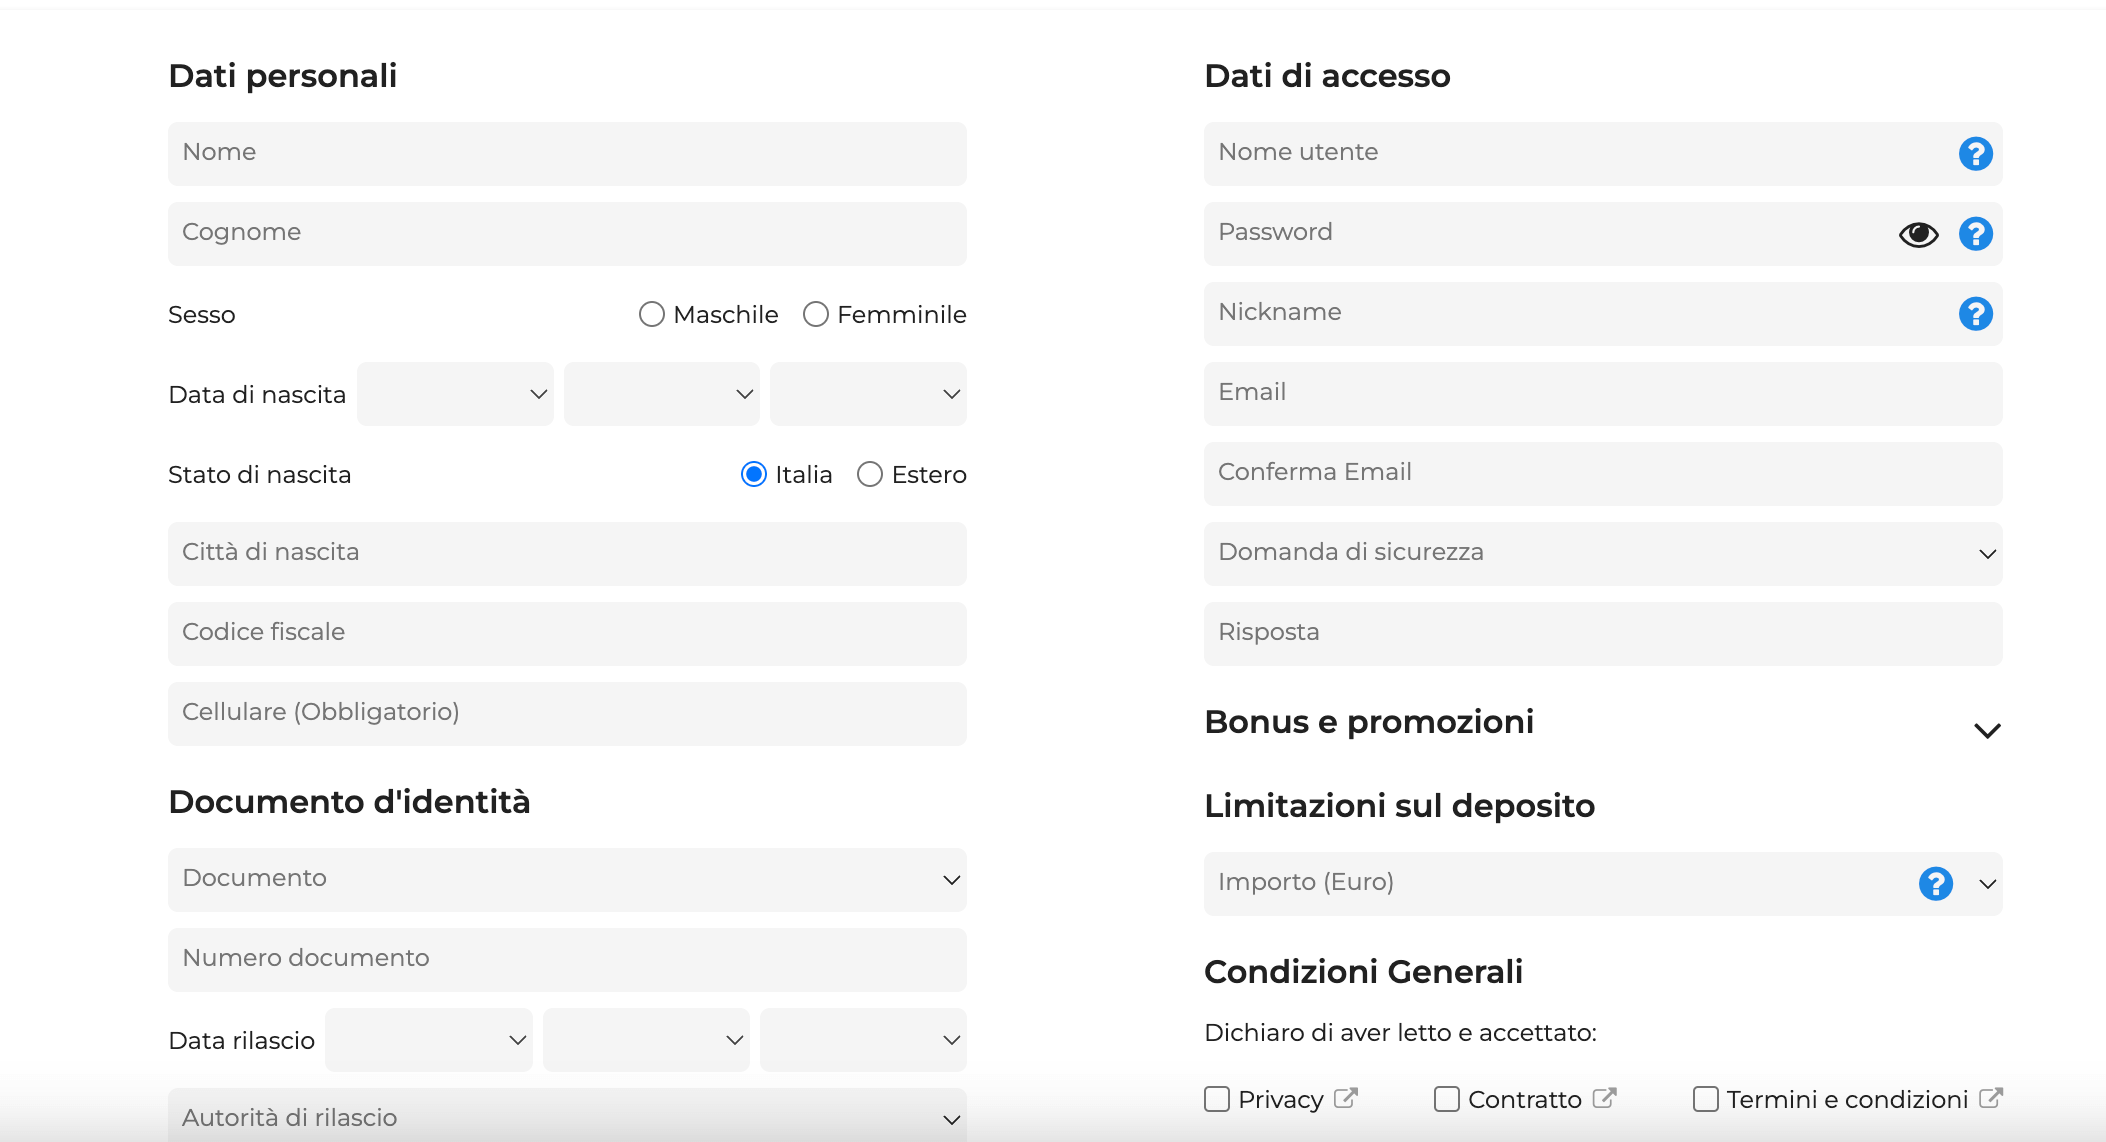Expand Bonus e promozioni section chevron

(1987, 731)
